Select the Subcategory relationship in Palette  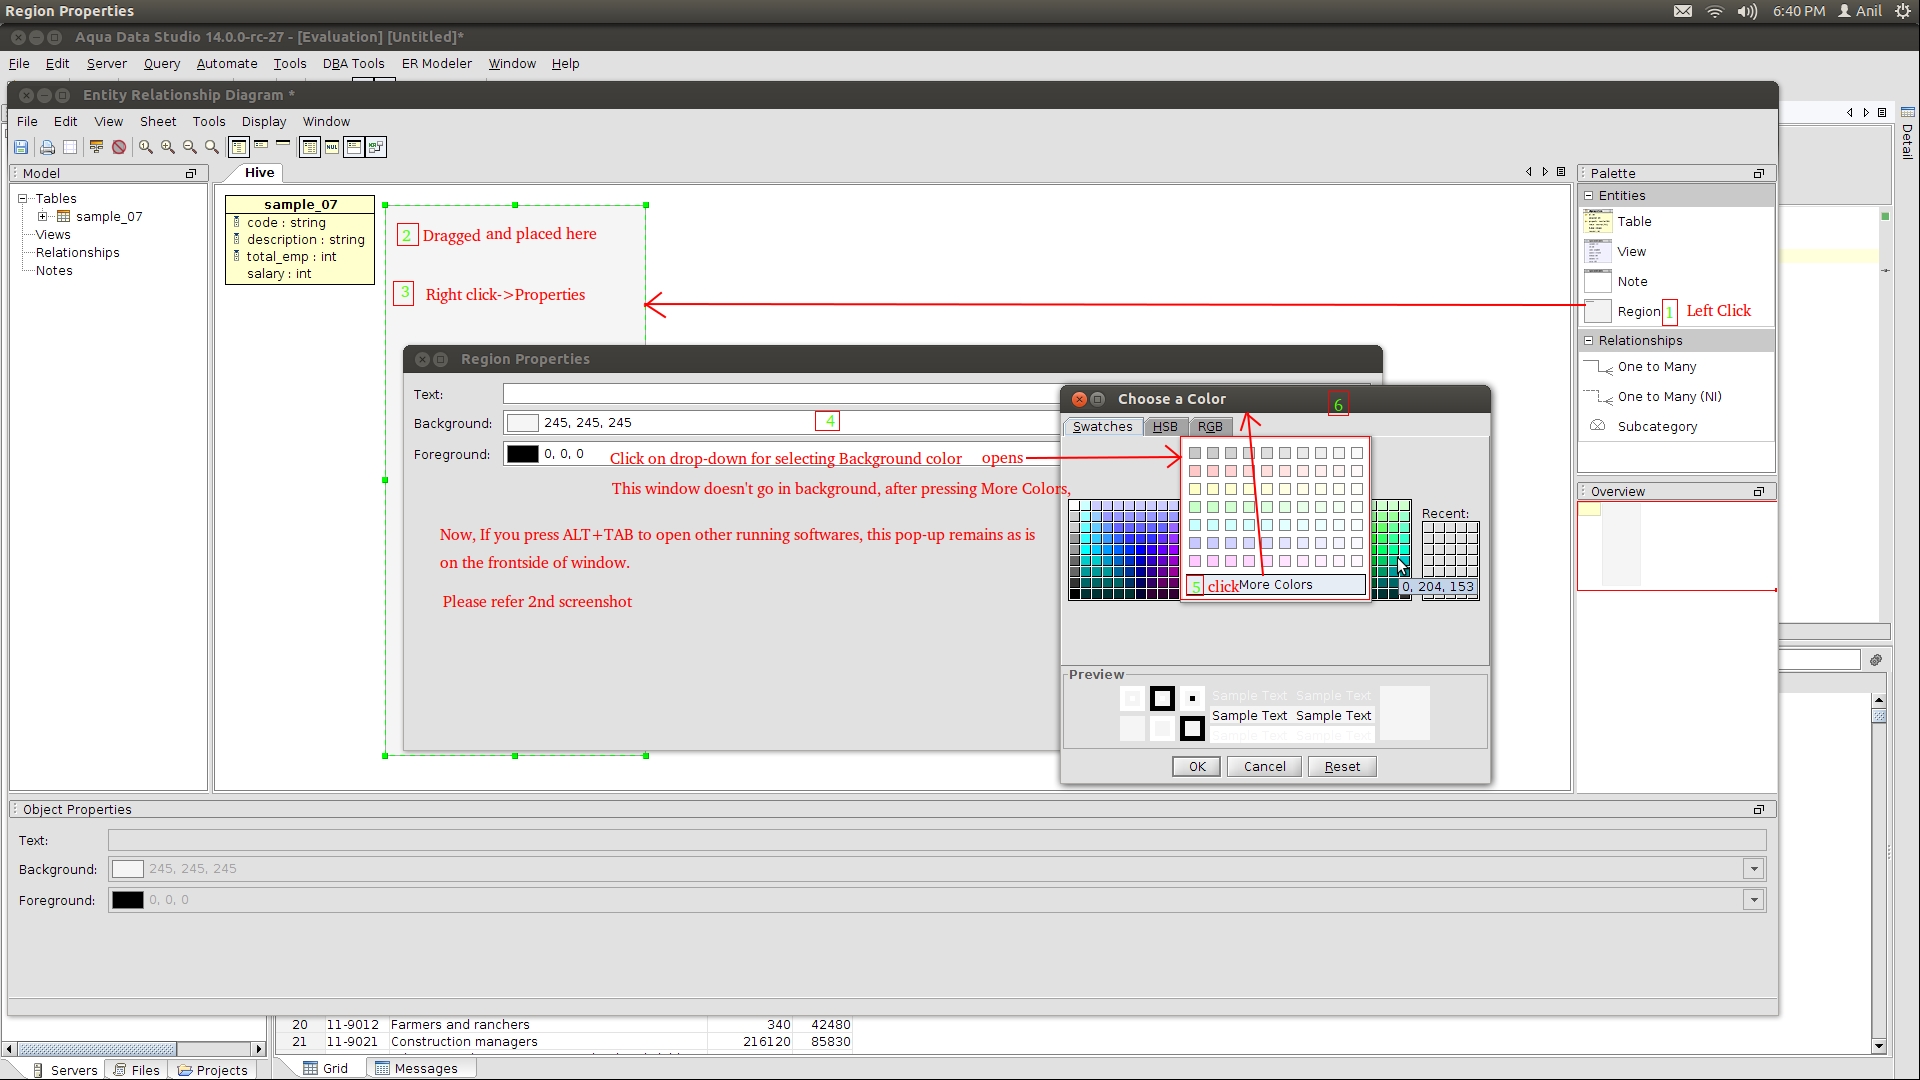point(1656,427)
